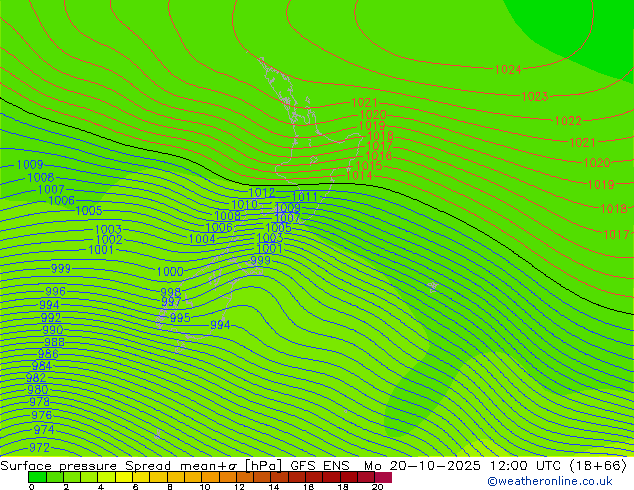
Task: Open the weatheronline.co.uk credit link
Action: [550, 481]
